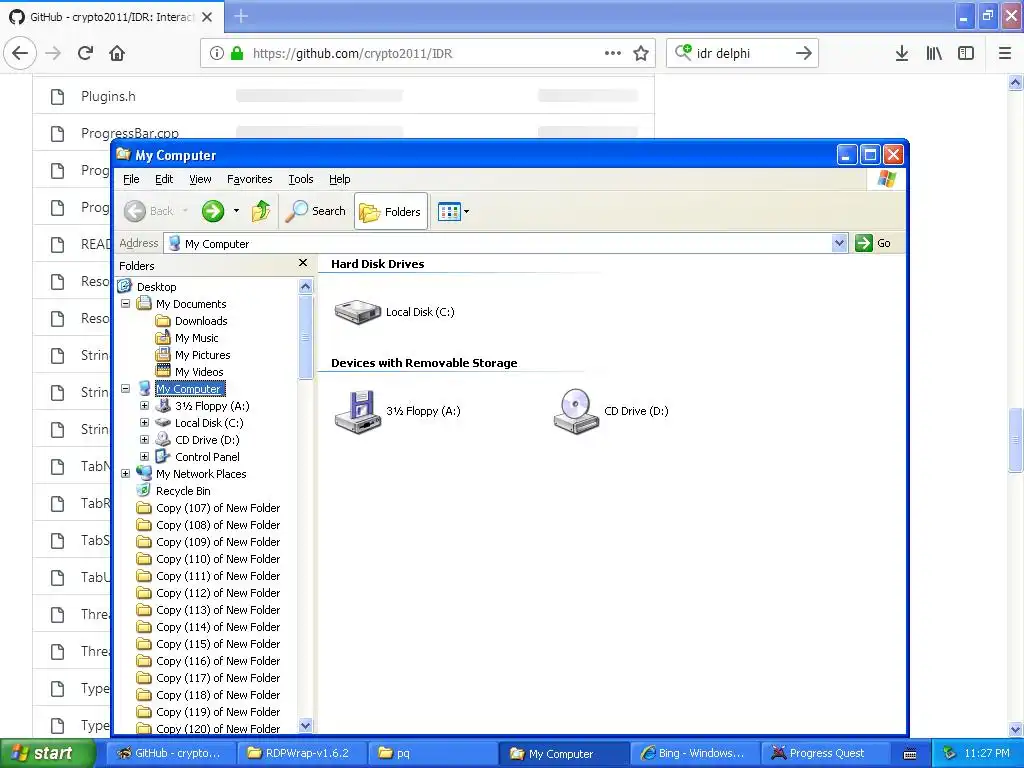
Task: Open the Favorites menu
Action: coord(249,179)
